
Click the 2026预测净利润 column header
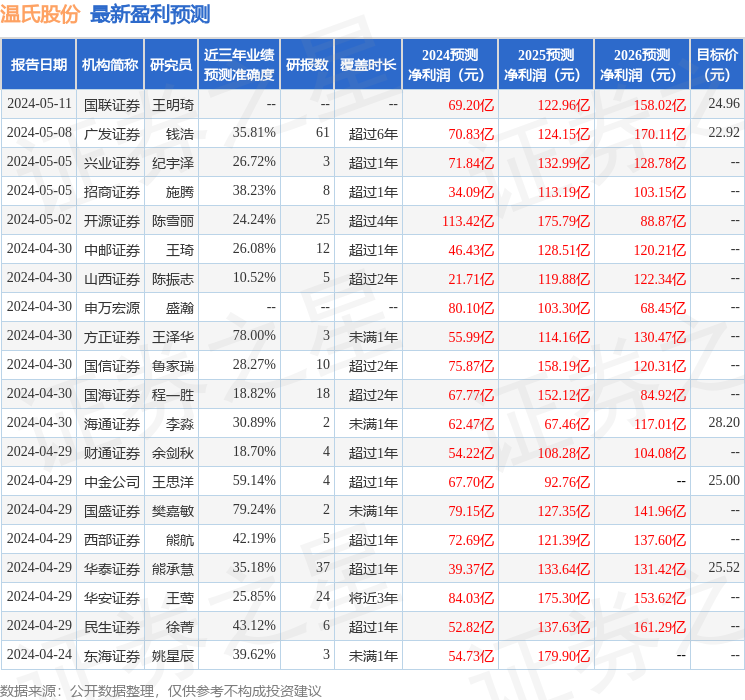(642, 65)
